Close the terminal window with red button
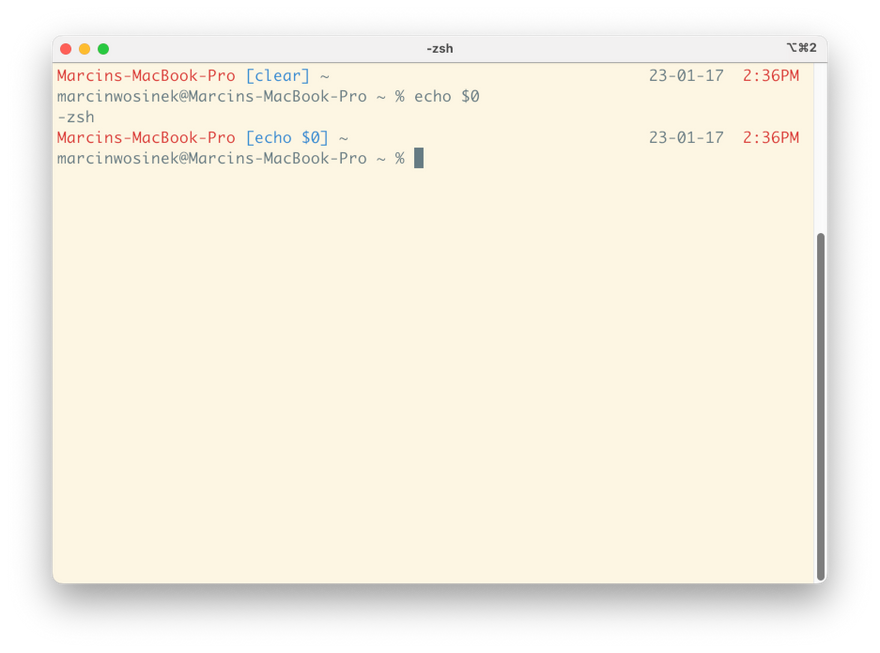 (66, 48)
